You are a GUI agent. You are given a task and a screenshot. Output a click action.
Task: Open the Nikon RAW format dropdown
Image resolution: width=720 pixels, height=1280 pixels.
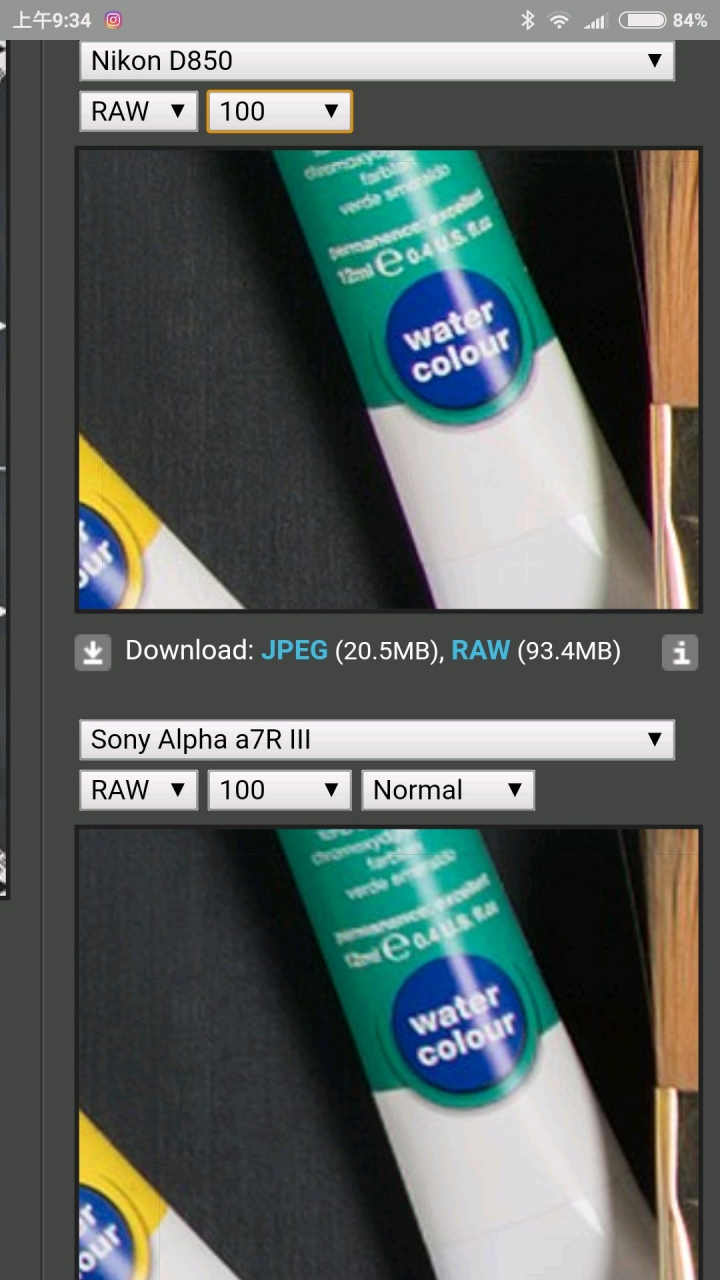138,111
